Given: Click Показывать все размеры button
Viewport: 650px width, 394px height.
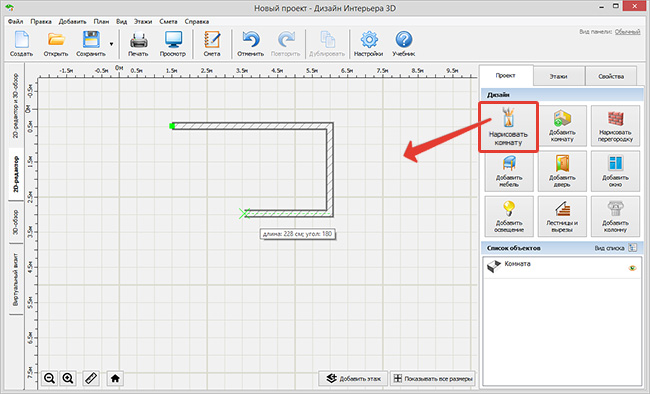Looking at the screenshot, I should pyautogui.click(x=433, y=378).
